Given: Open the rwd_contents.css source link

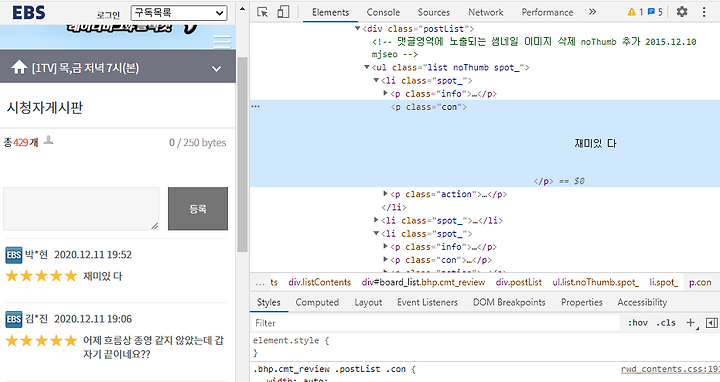Looking at the screenshot, I should [670, 369].
